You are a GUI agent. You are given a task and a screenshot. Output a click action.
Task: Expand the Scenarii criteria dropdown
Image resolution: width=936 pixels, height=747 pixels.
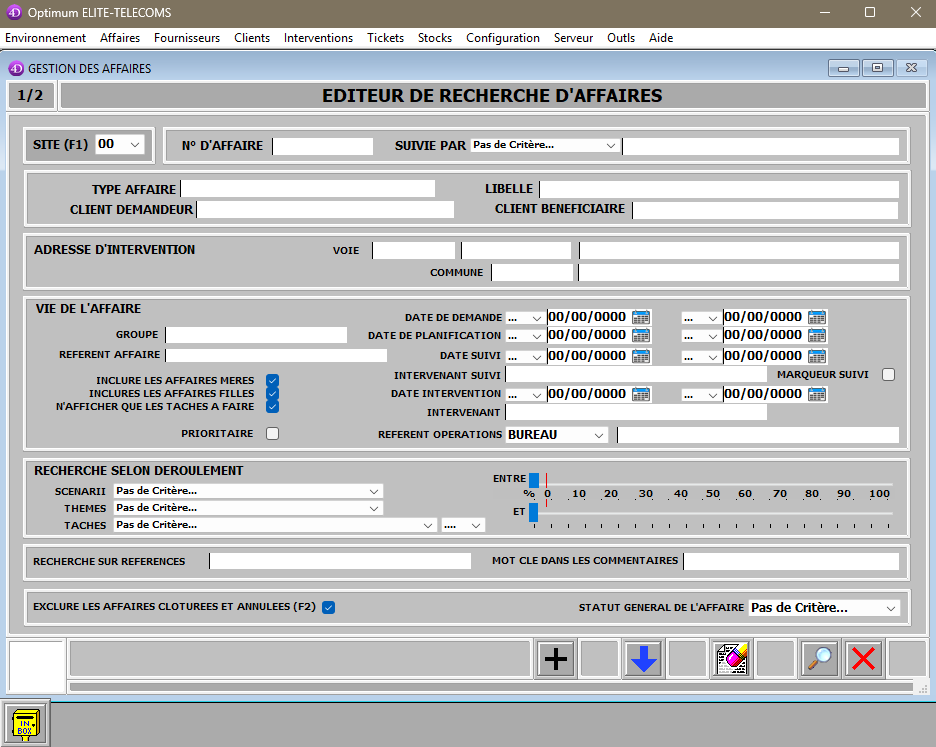[x=248, y=491]
